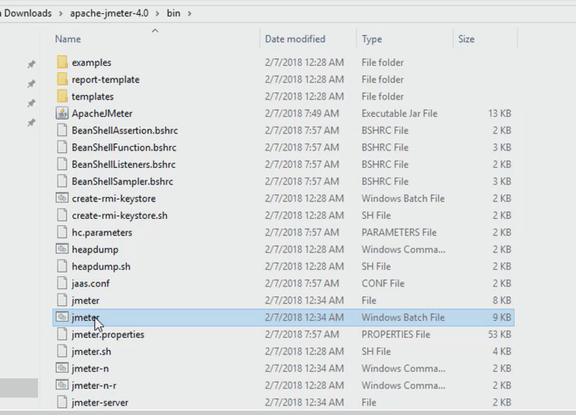Viewport: 576px width, 415px height.
Task: Click the templates folder icon
Action: (62, 96)
